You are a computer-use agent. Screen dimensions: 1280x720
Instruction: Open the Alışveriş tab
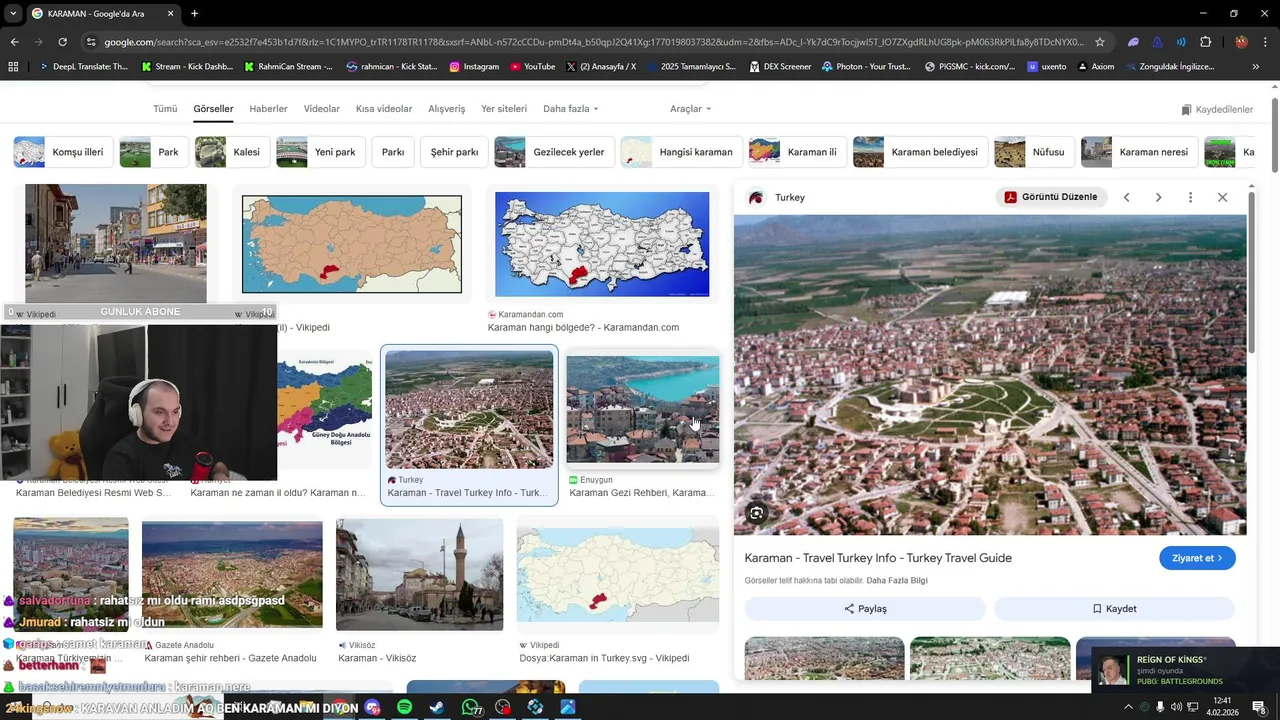(446, 108)
